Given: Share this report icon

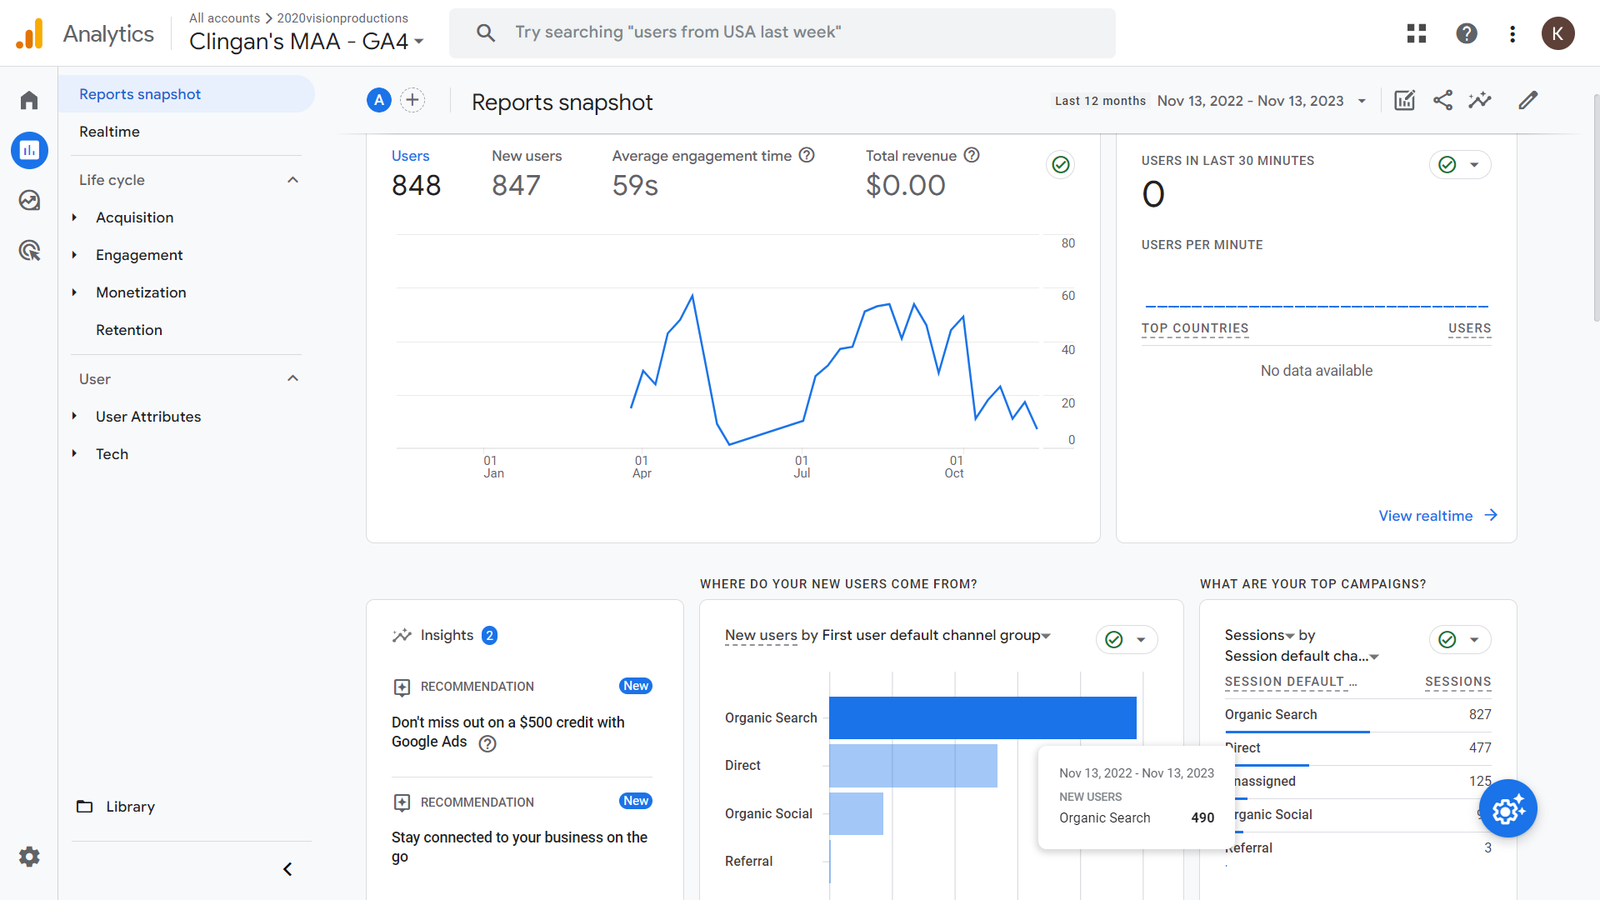Looking at the screenshot, I should [1442, 100].
